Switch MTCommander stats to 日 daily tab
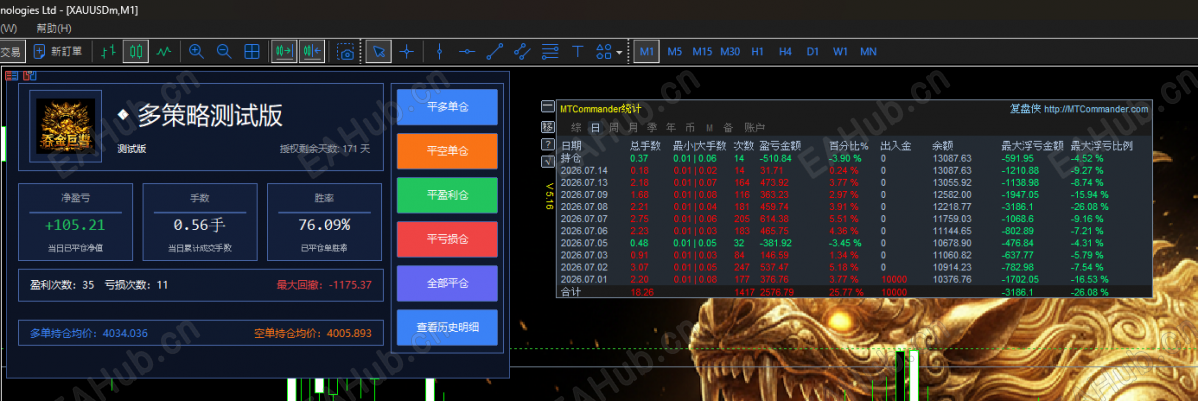1198x401 pixels. click(x=594, y=128)
